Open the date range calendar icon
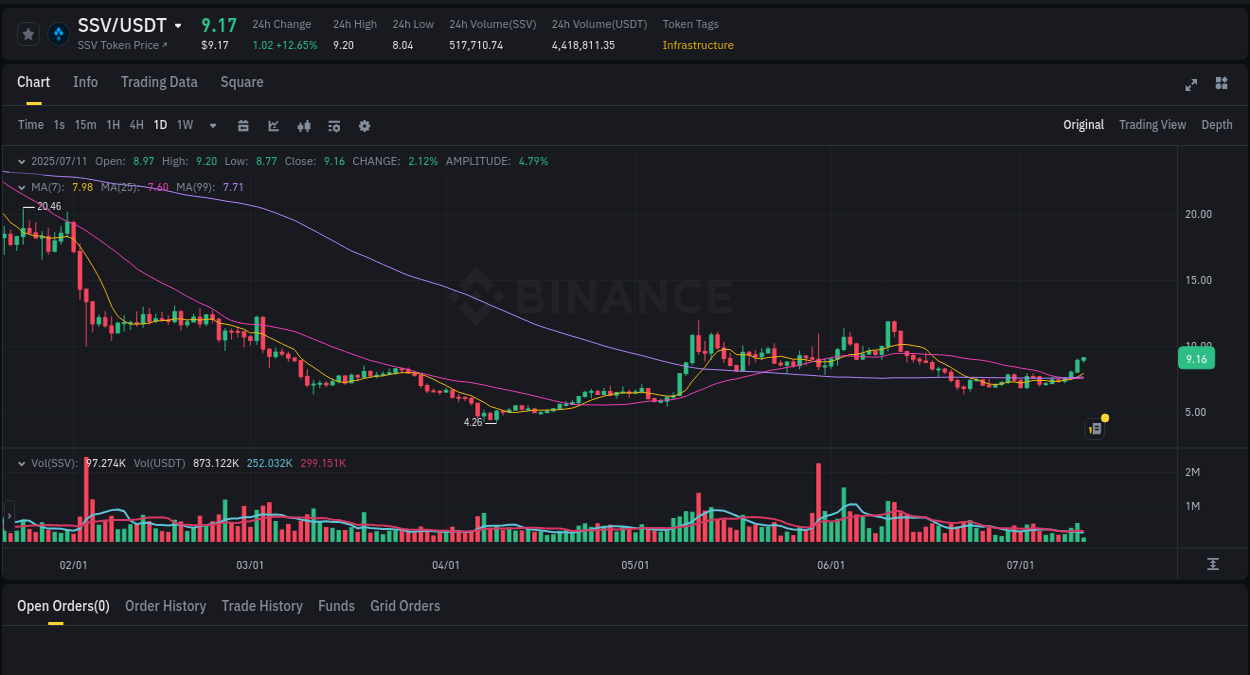 point(243,125)
